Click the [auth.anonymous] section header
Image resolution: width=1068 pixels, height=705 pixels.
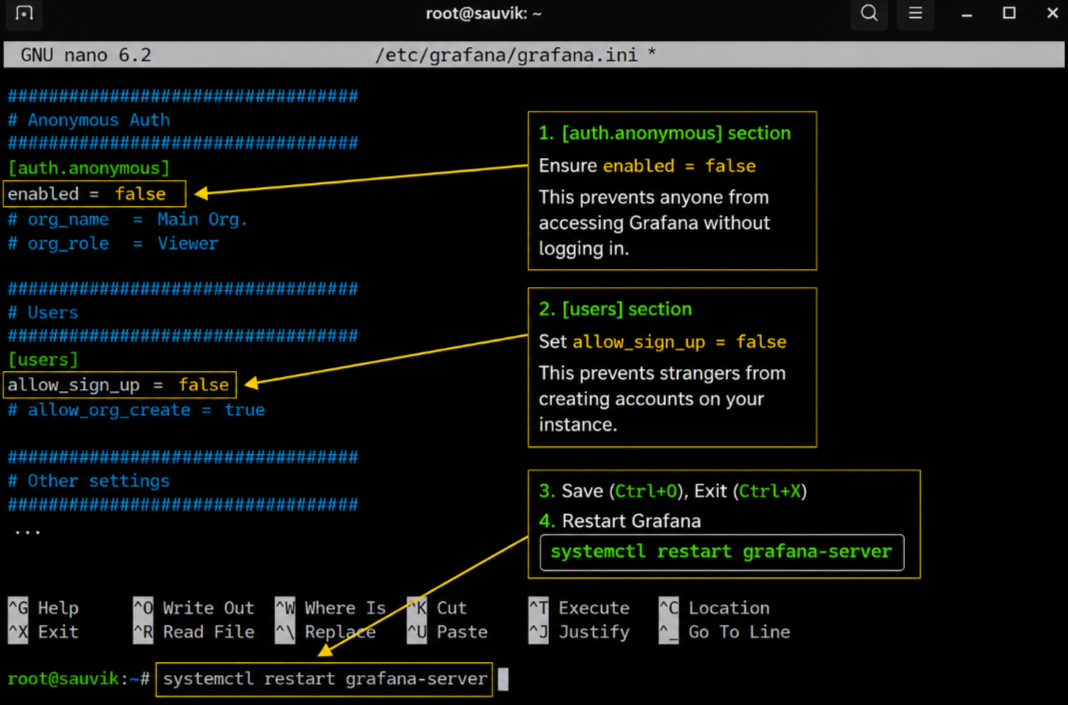click(89, 168)
